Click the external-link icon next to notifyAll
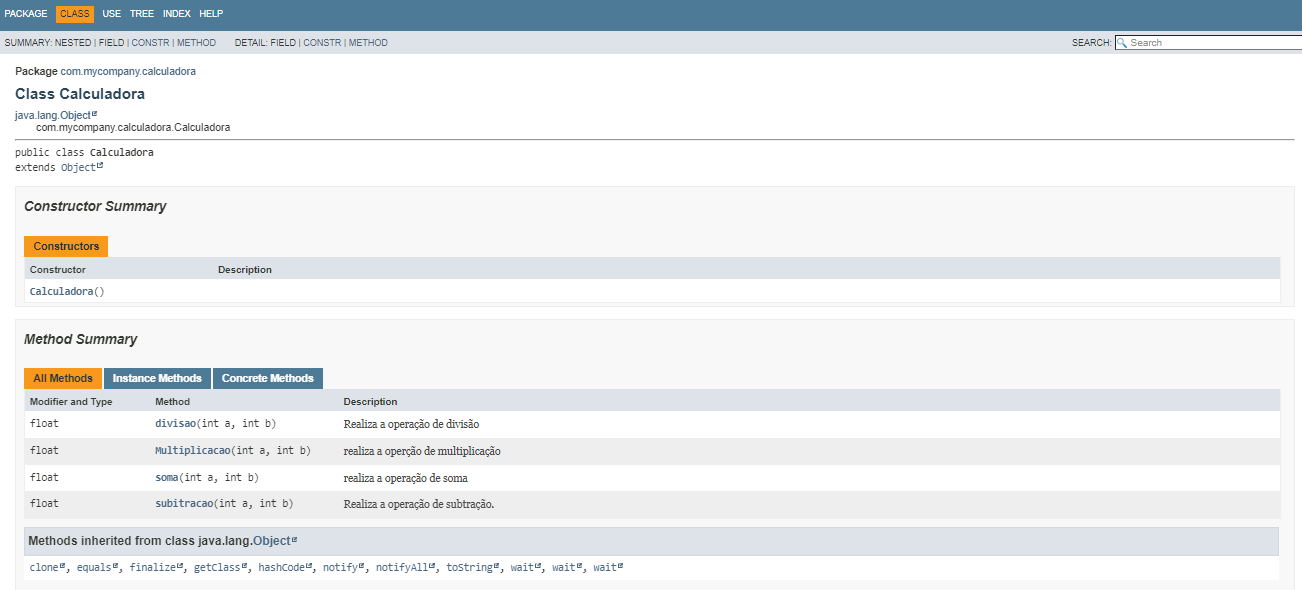Viewport: 1302px width, 590px height. tap(431, 565)
